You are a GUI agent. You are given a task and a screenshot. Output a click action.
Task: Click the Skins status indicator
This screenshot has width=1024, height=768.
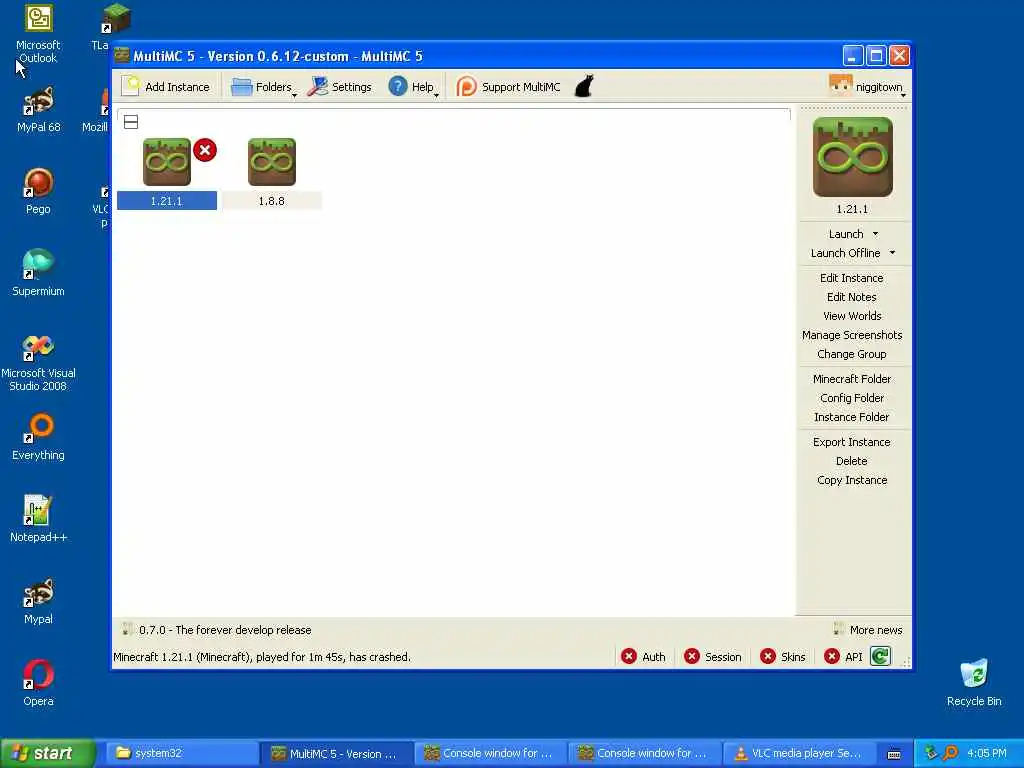pyautogui.click(x=782, y=656)
